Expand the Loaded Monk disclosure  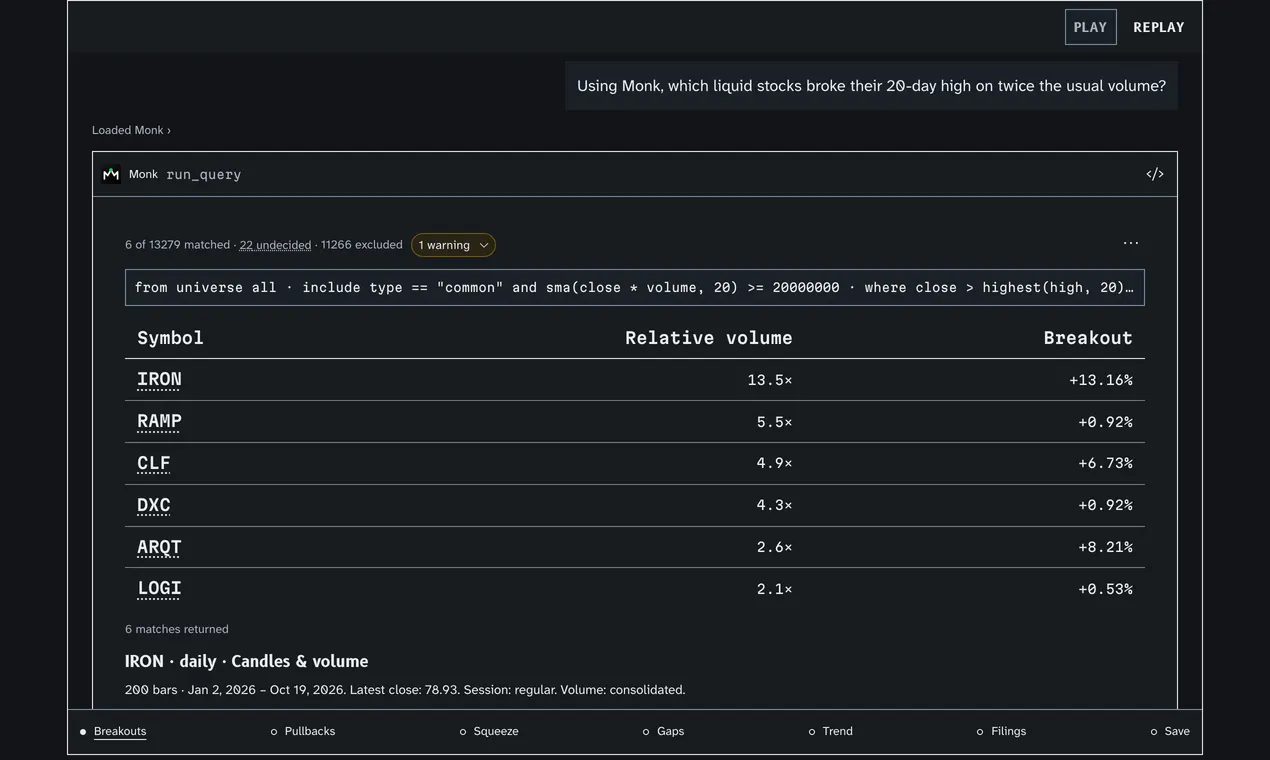131,130
